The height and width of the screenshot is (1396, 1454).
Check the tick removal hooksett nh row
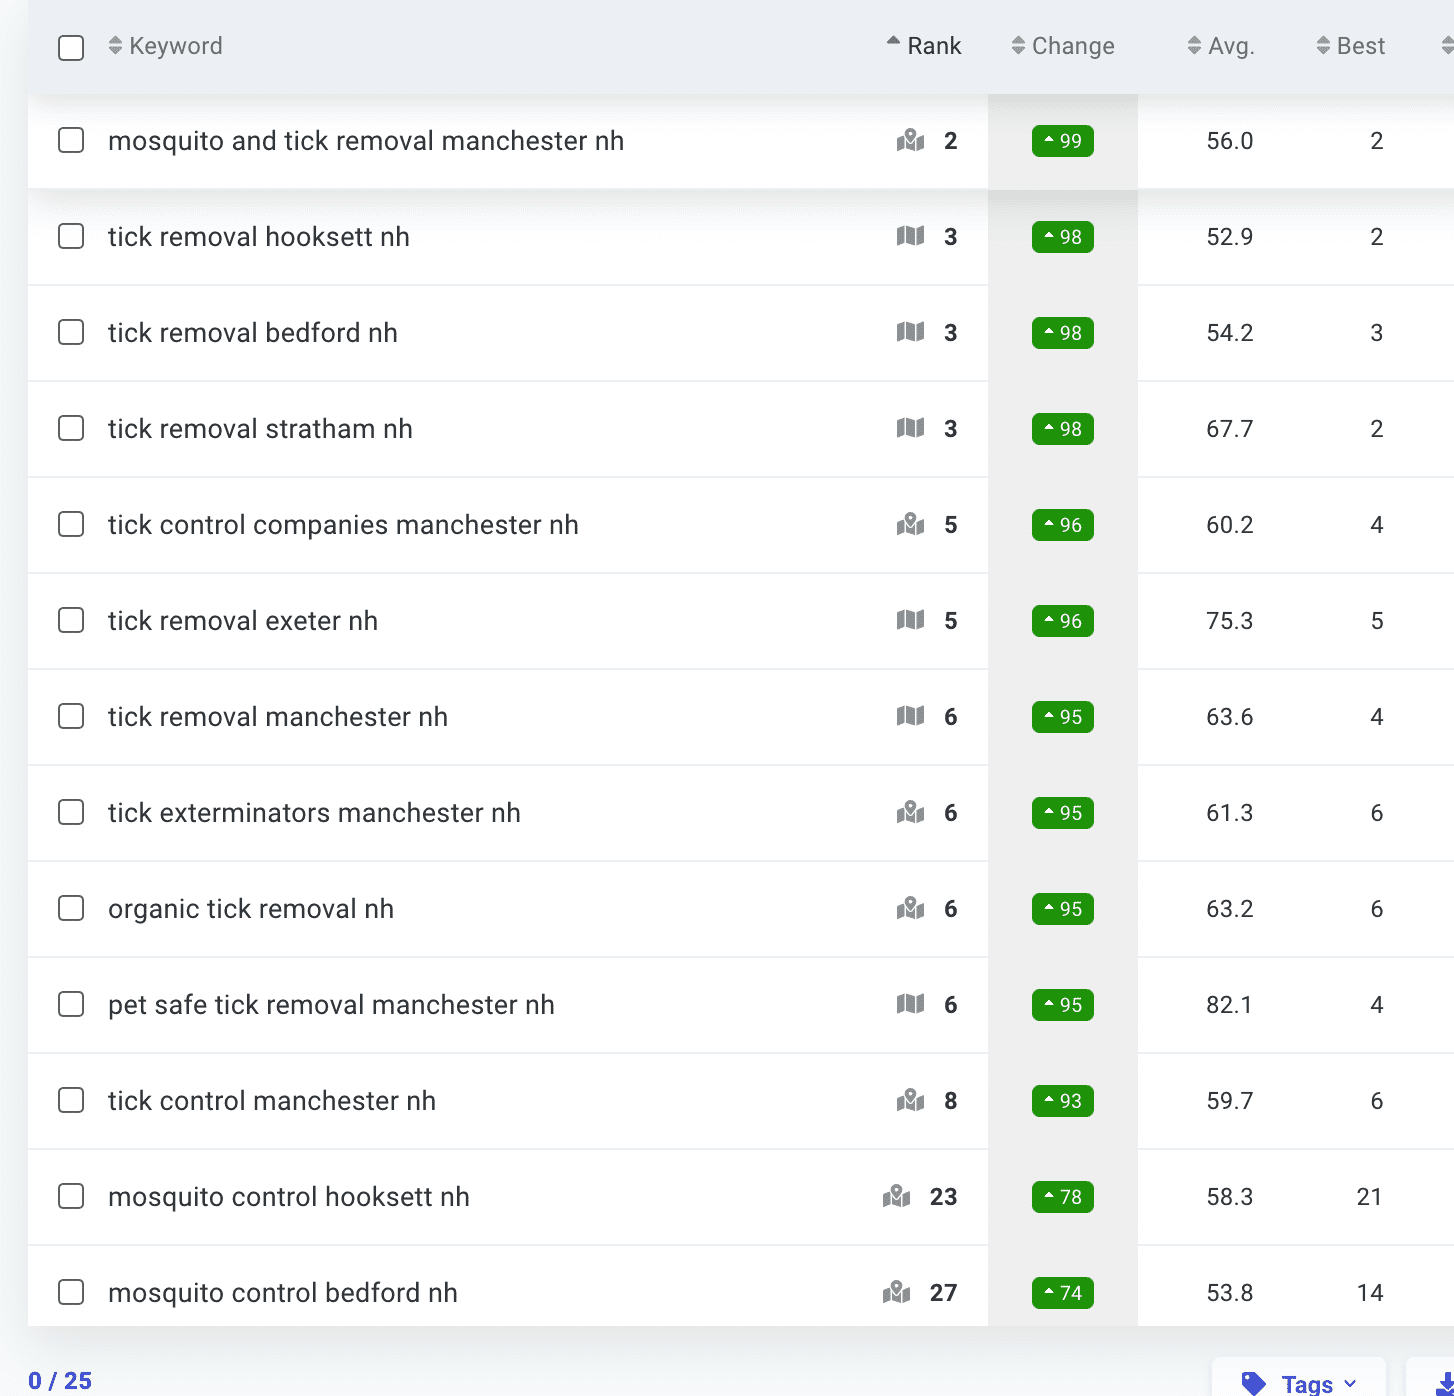coord(71,236)
